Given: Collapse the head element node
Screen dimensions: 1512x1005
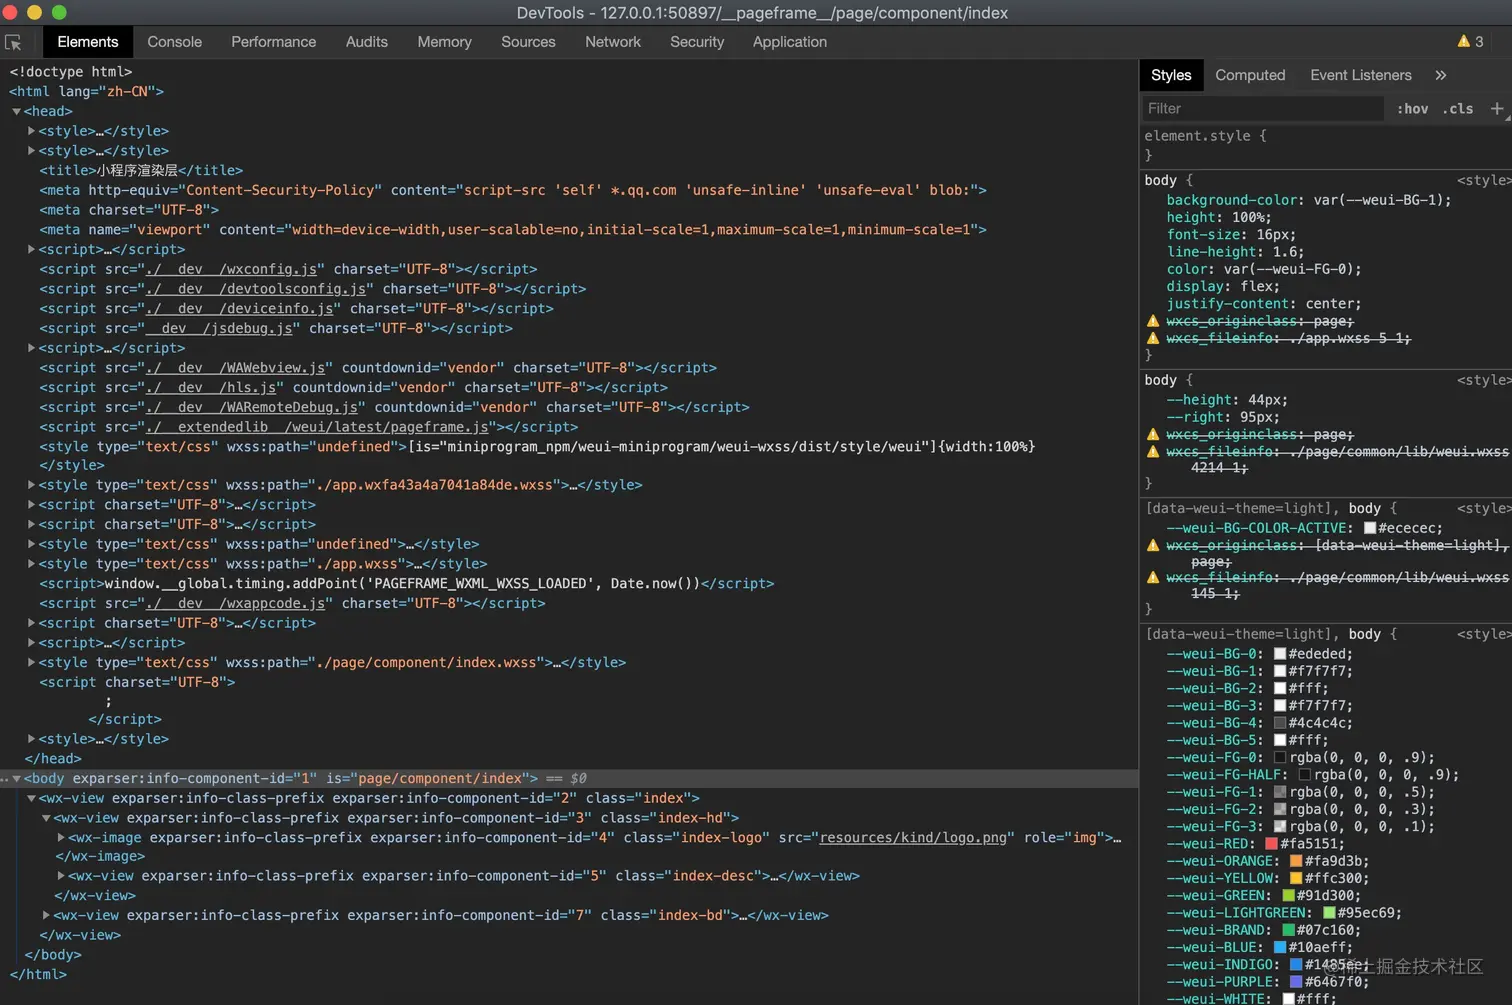Looking at the screenshot, I should tap(16, 111).
